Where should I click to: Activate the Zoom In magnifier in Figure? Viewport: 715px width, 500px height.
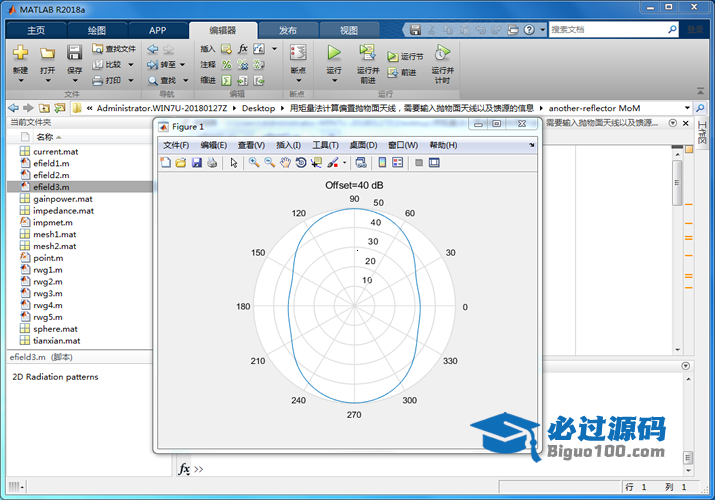(x=254, y=162)
